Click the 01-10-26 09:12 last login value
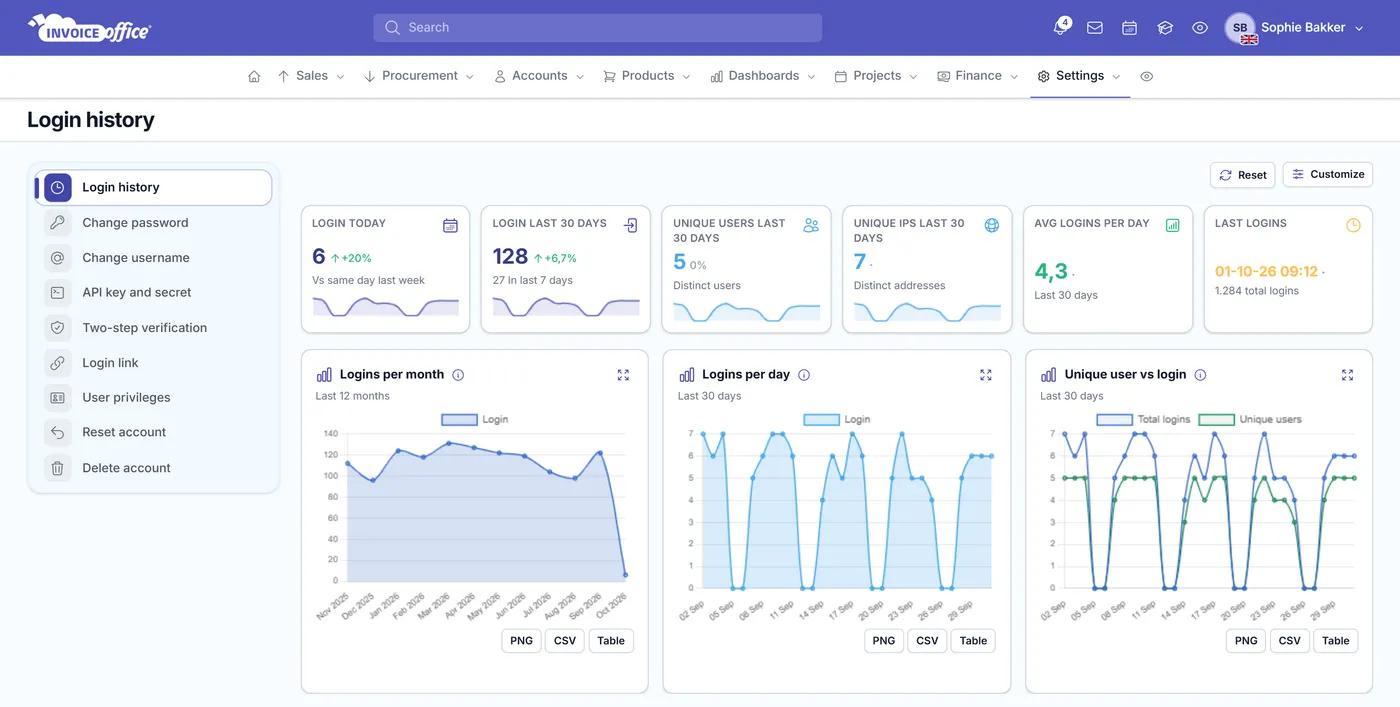This screenshot has height=707, width=1400. click(x=1266, y=271)
